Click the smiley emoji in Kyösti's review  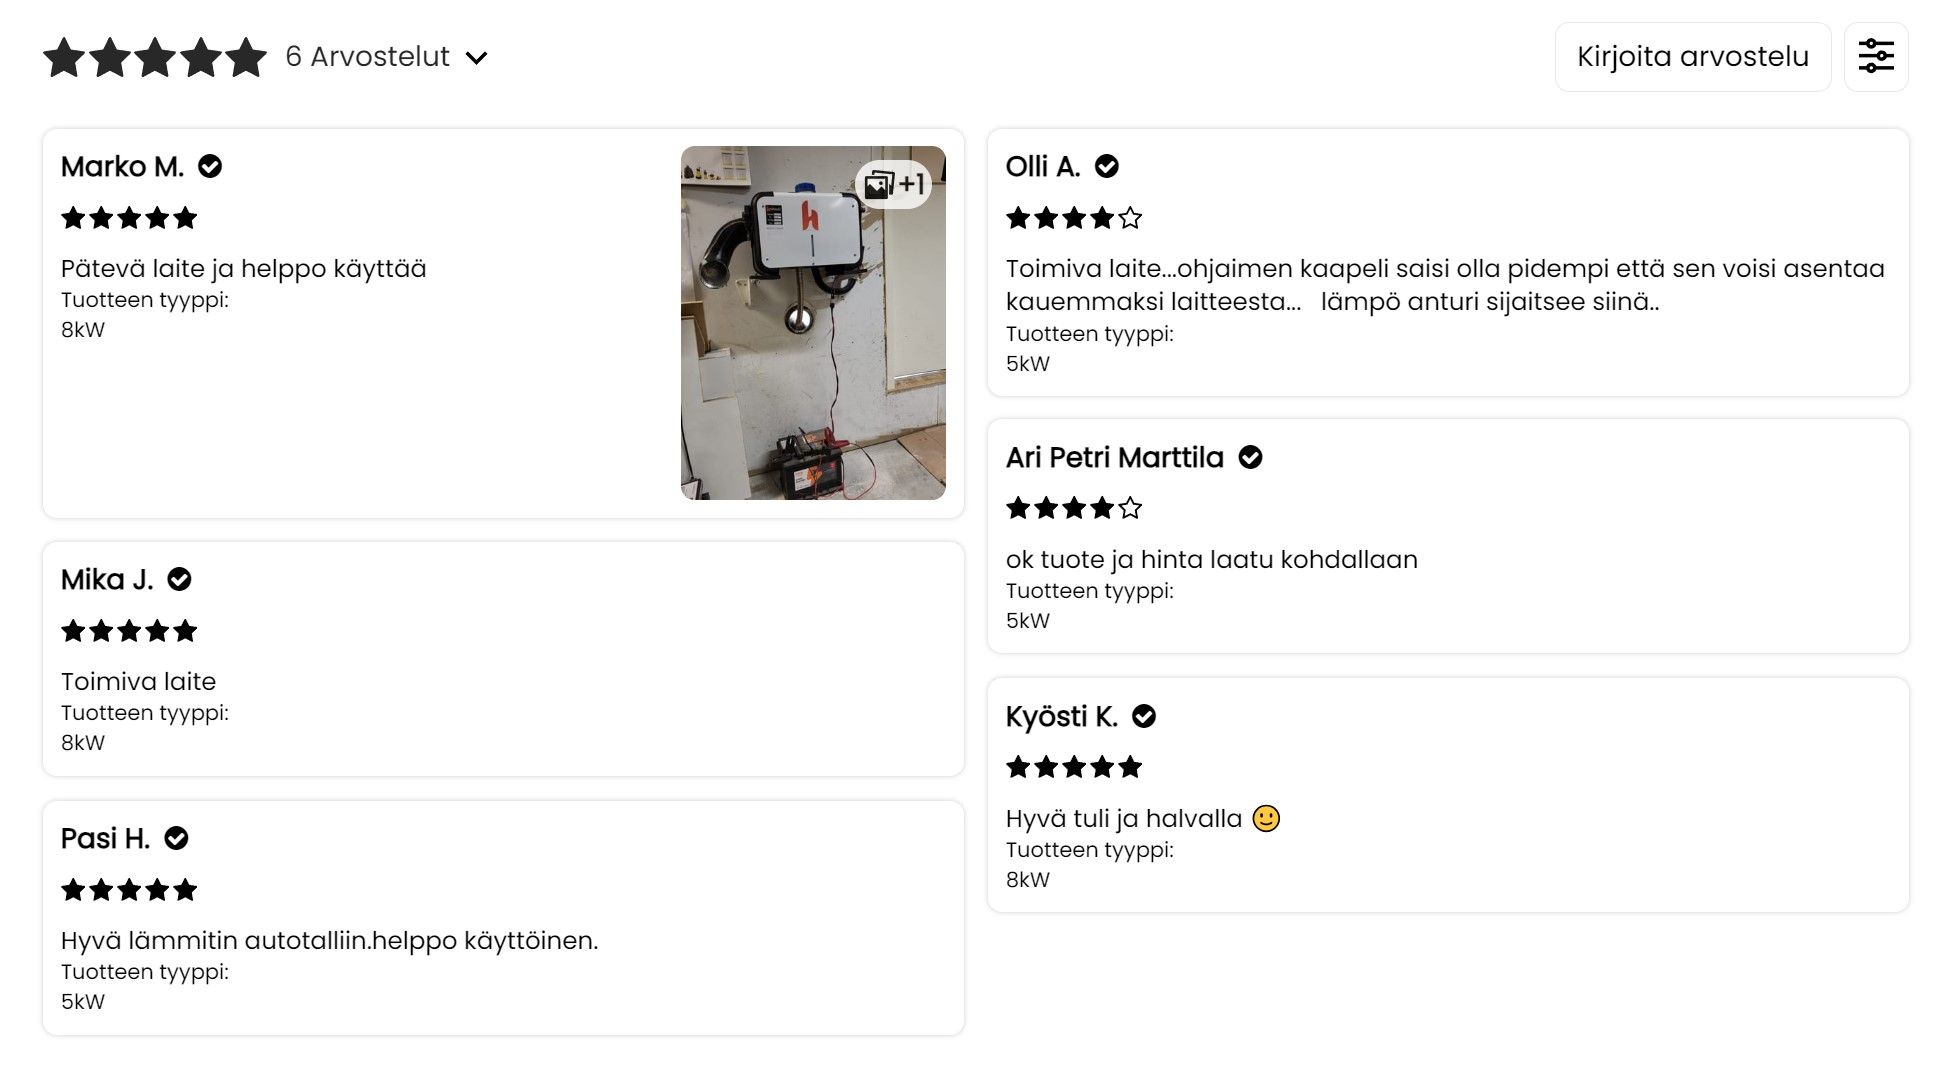(1266, 818)
